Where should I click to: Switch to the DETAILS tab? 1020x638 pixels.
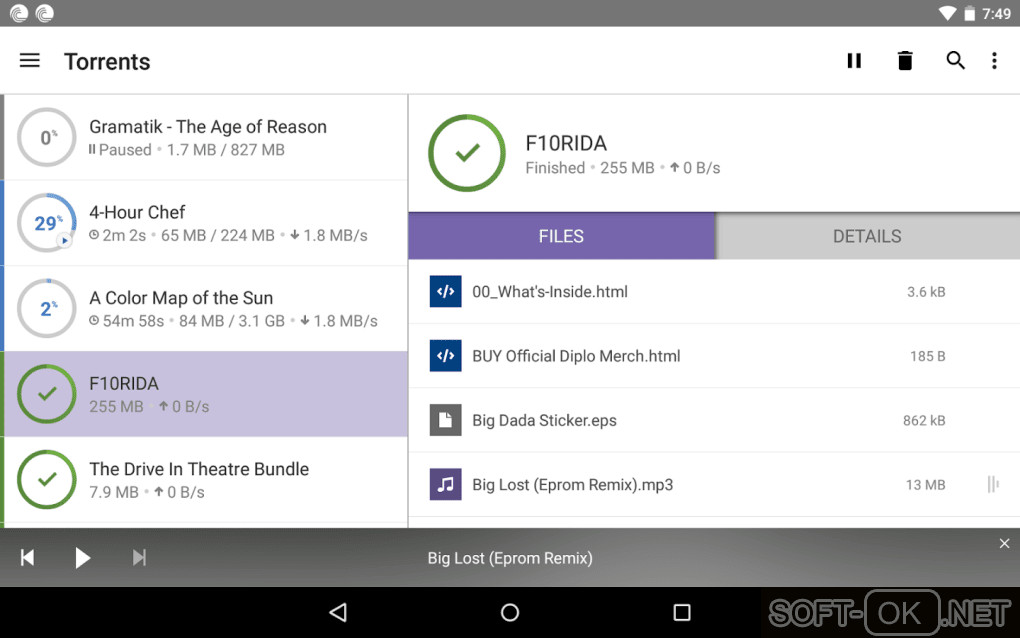[x=867, y=236]
